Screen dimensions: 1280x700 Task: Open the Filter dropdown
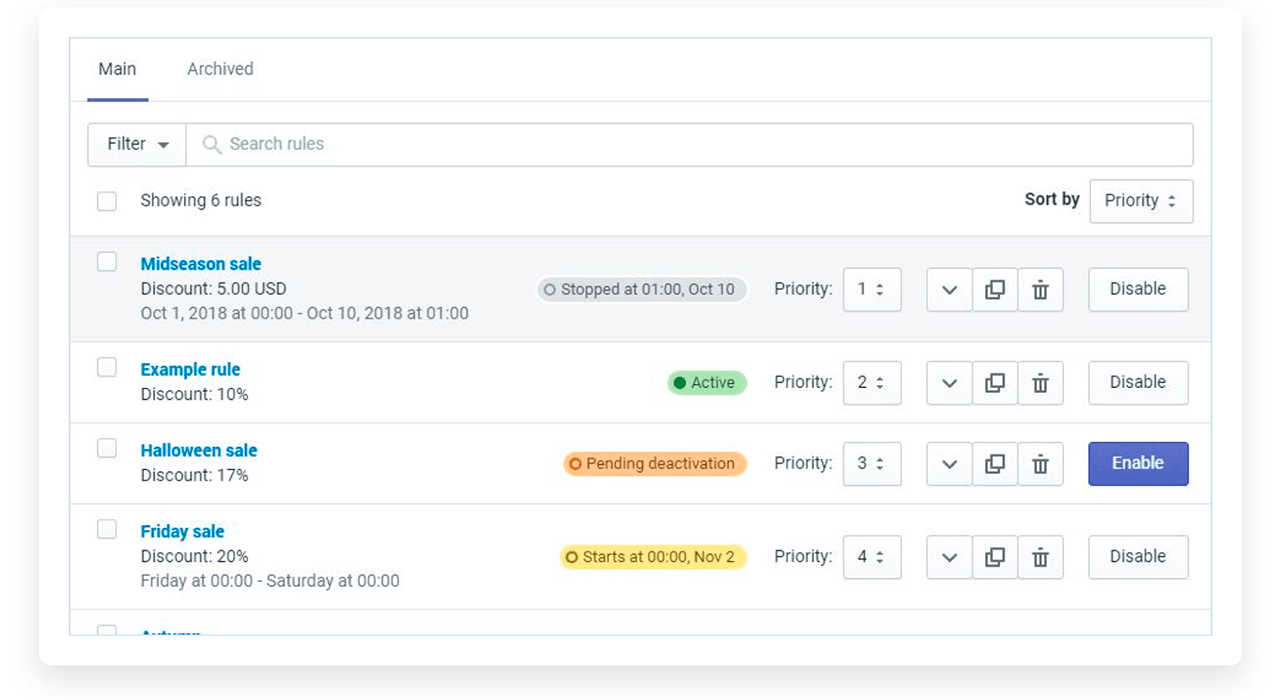tap(137, 144)
